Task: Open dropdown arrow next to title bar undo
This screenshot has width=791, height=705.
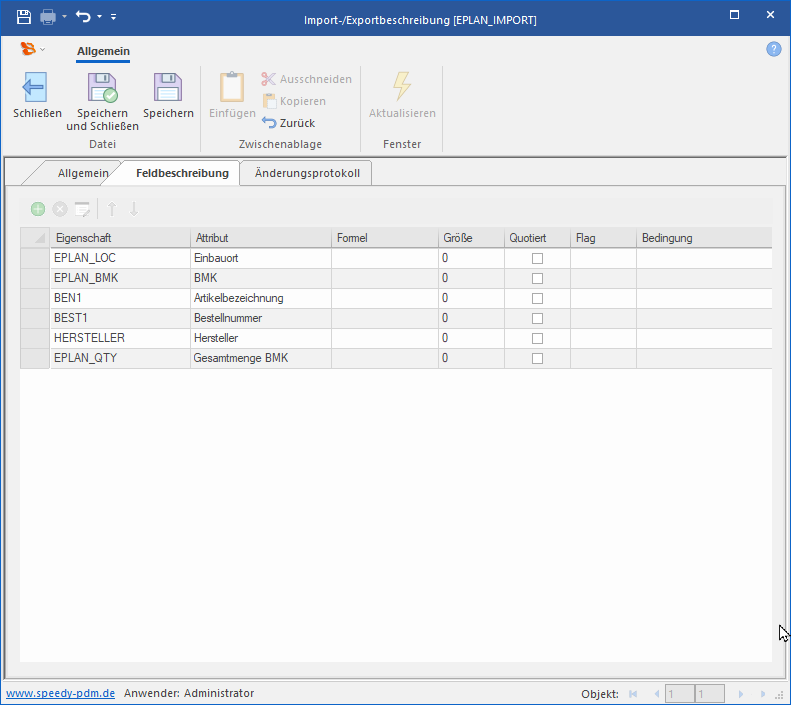Action: tap(99, 17)
